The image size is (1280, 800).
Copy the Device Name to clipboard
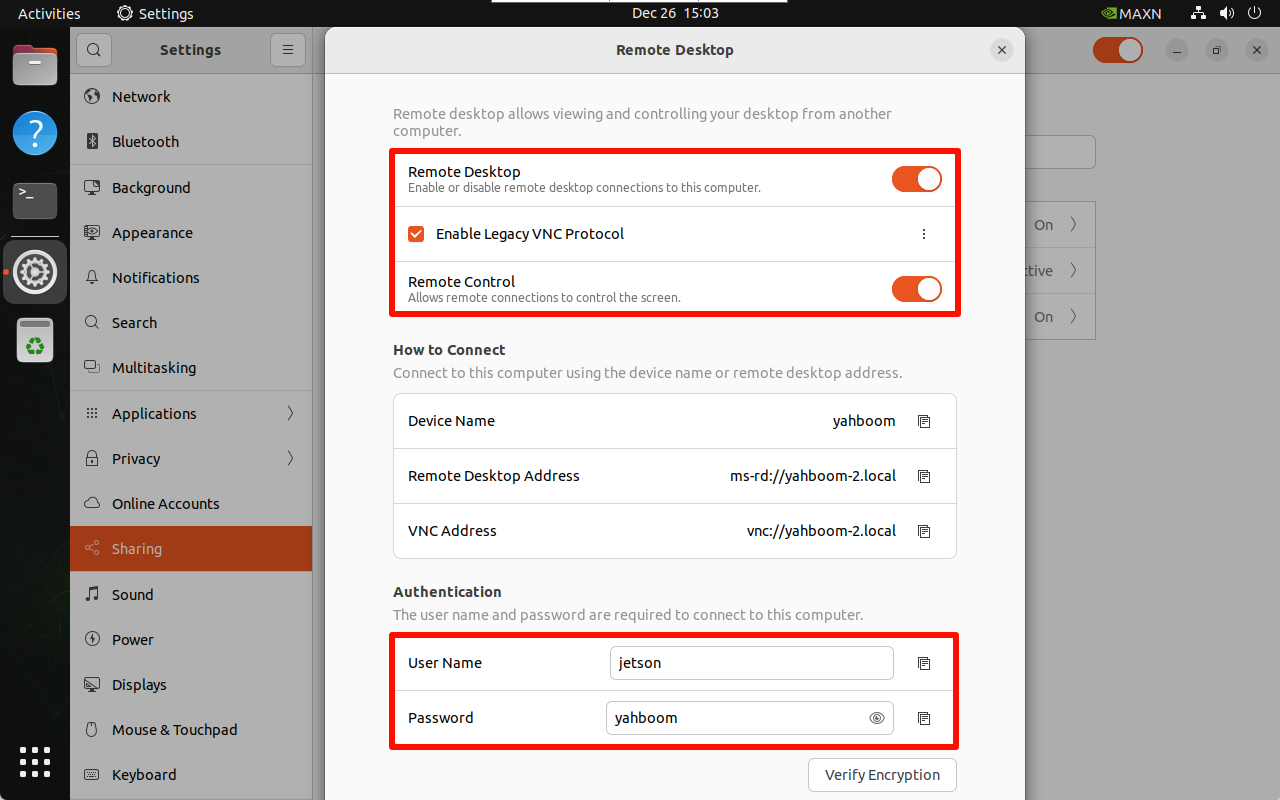click(x=924, y=421)
